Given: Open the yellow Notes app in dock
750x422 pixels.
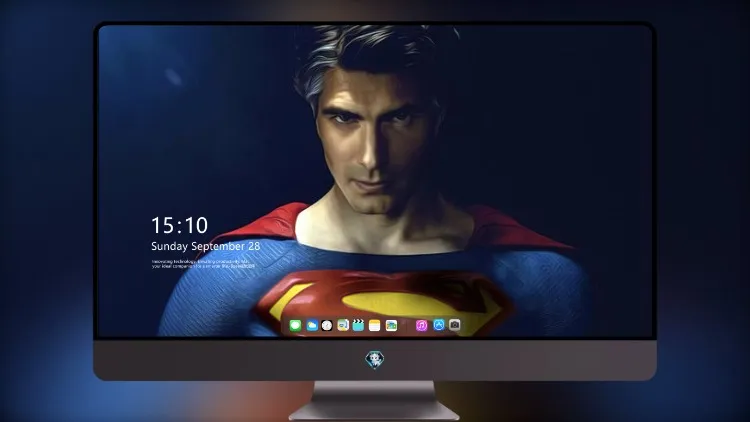Looking at the screenshot, I should click(375, 326).
